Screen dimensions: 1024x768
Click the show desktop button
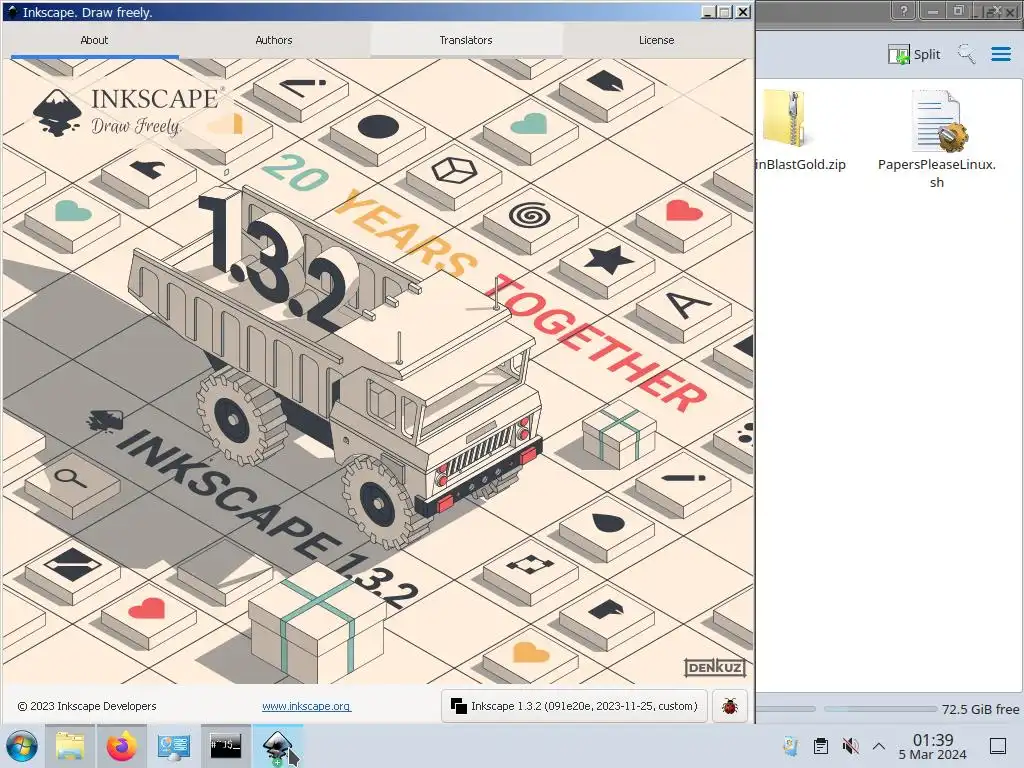(x=998, y=746)
